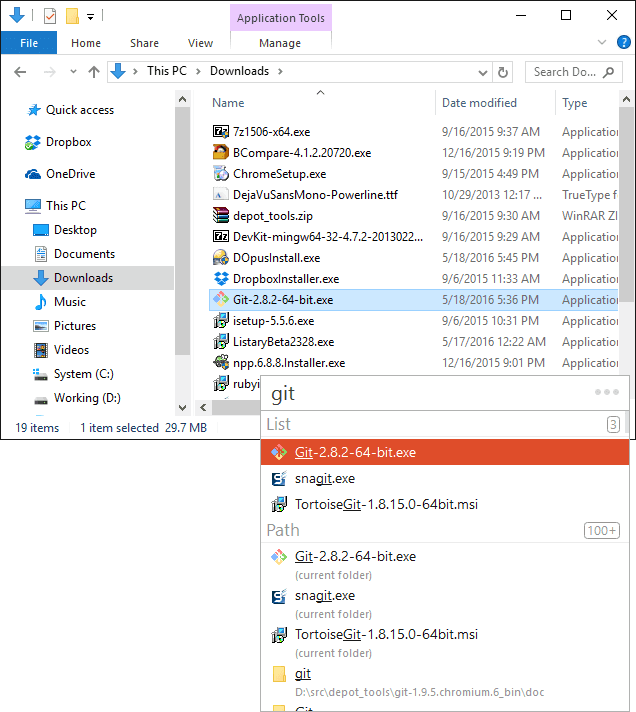
Task: Click the Git icon in highlighted Listary result
Action: click(x=279, y=452)
